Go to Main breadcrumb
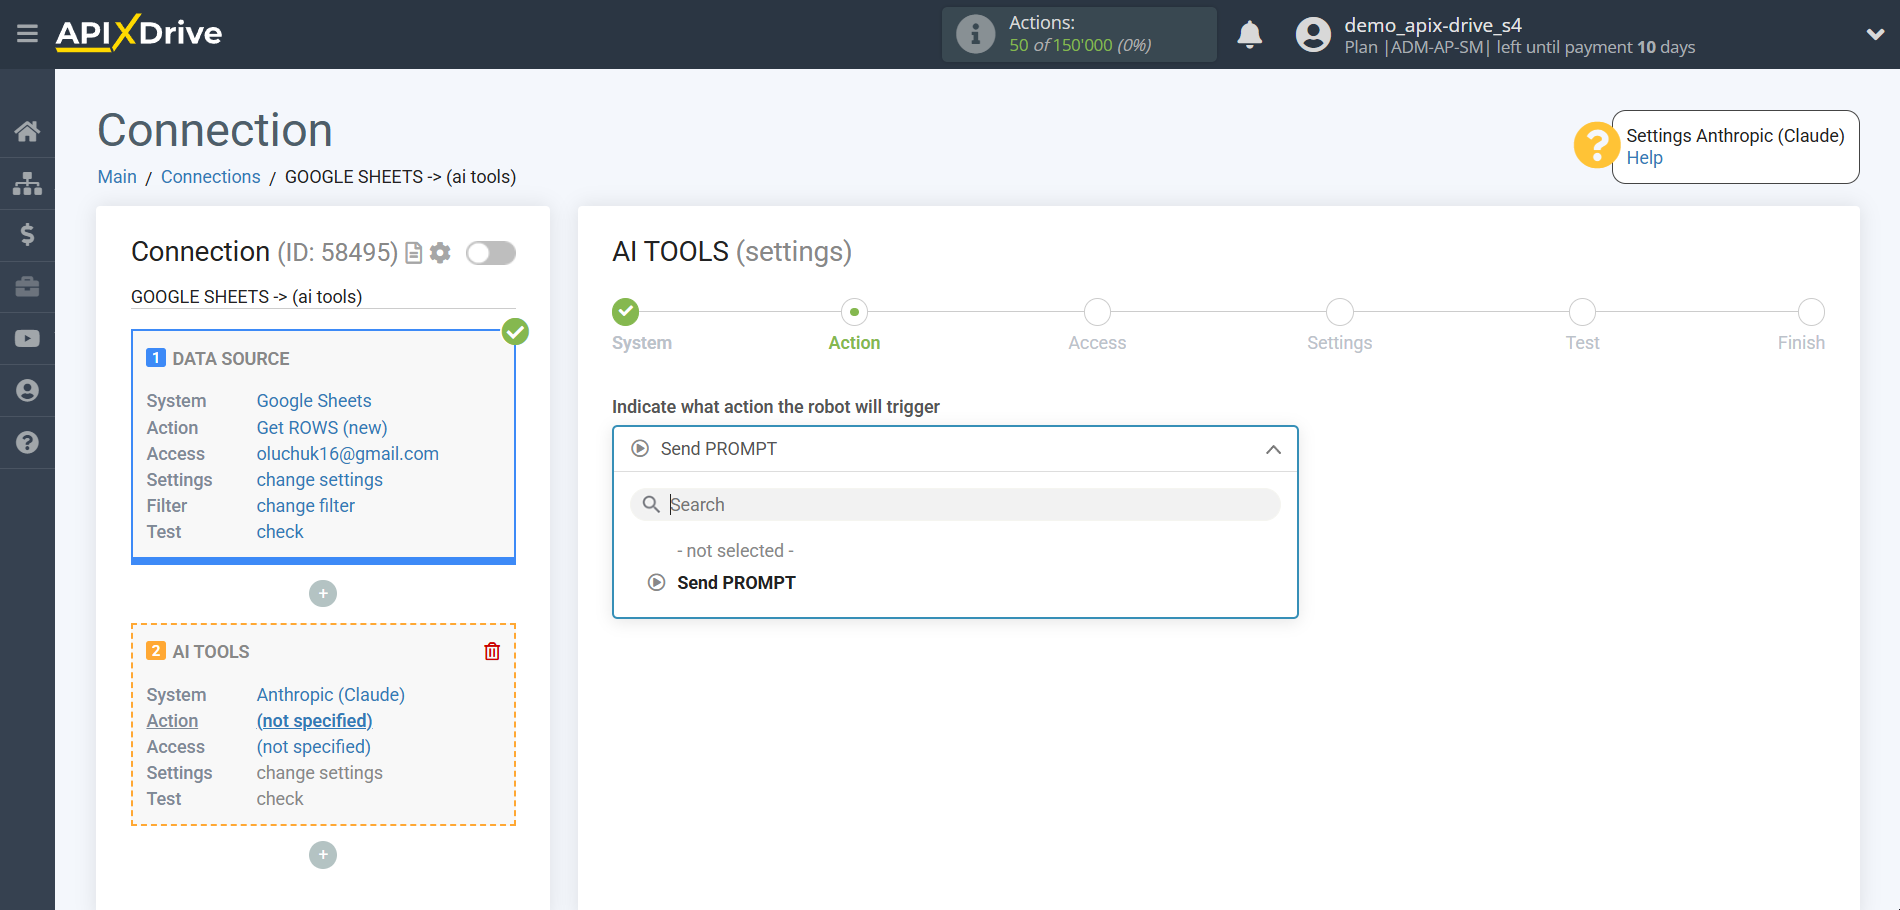The width and height of the screenshot is (1900, 910). click(x=117, y=177)
